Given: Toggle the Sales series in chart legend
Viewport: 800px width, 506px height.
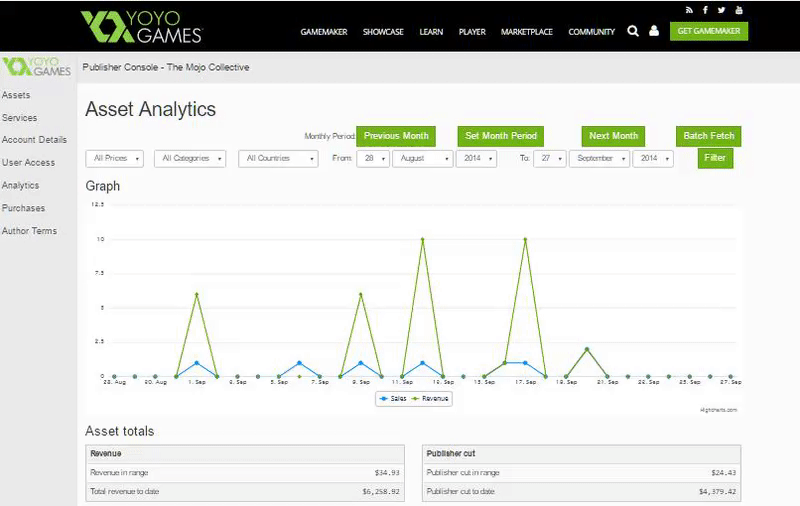Looking at the screenshot, I should (393, 398).
